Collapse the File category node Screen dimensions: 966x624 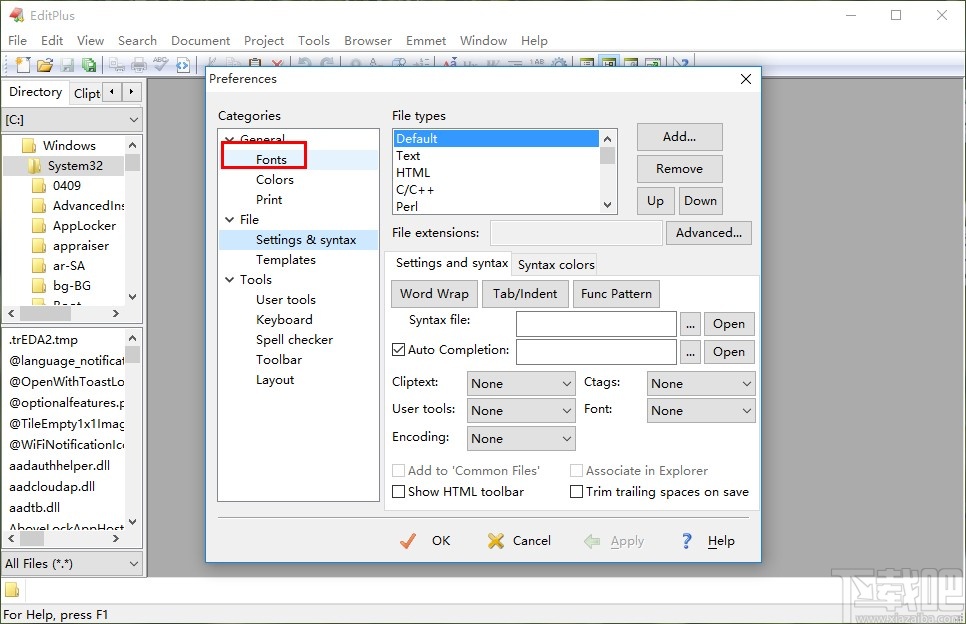point(230,219)
